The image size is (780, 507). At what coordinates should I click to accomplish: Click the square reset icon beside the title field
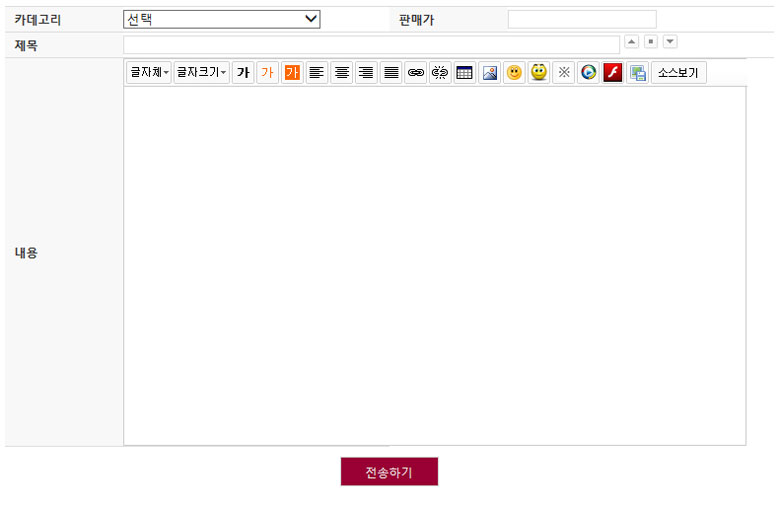click(x=651, y=42)
